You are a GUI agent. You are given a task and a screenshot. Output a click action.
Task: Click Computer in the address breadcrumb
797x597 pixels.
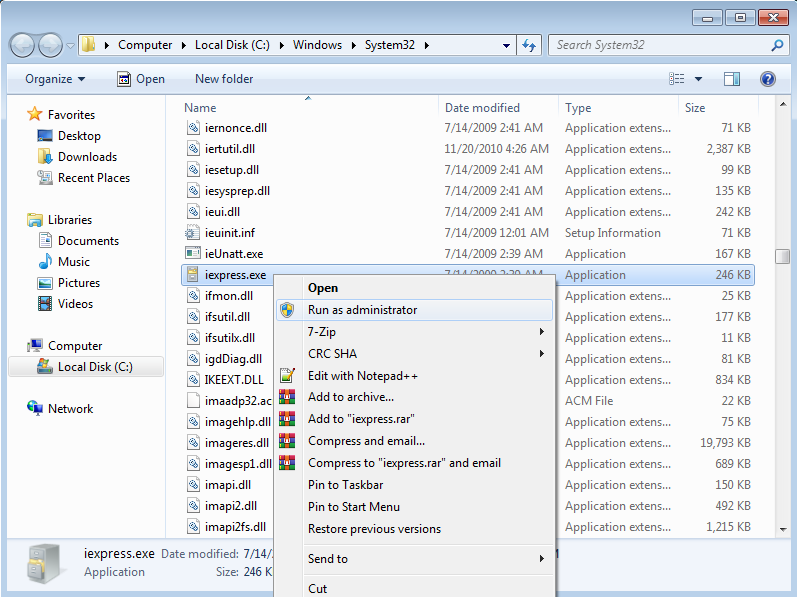145,45
